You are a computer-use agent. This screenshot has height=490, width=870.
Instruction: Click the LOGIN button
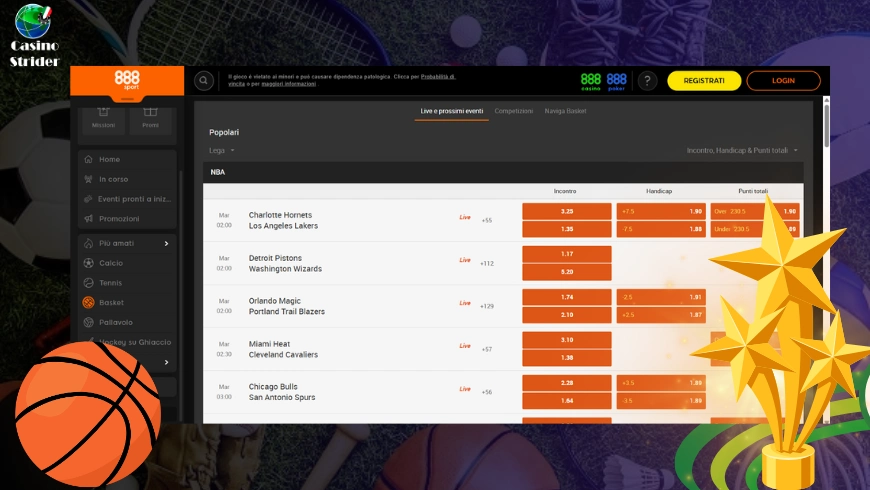[x=783, y=80]
